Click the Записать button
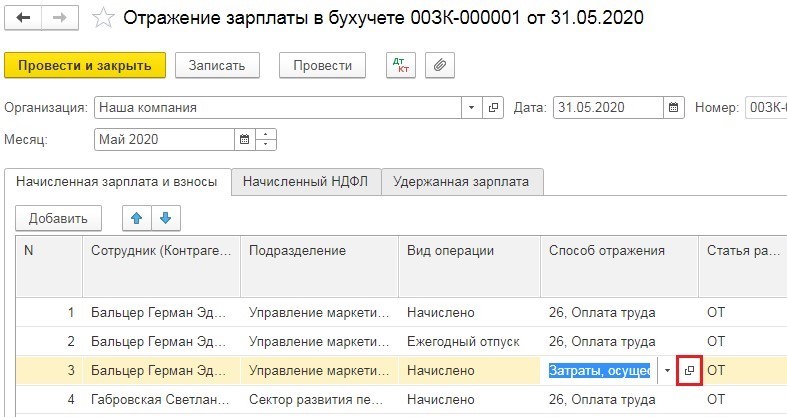 click(217, 65)
